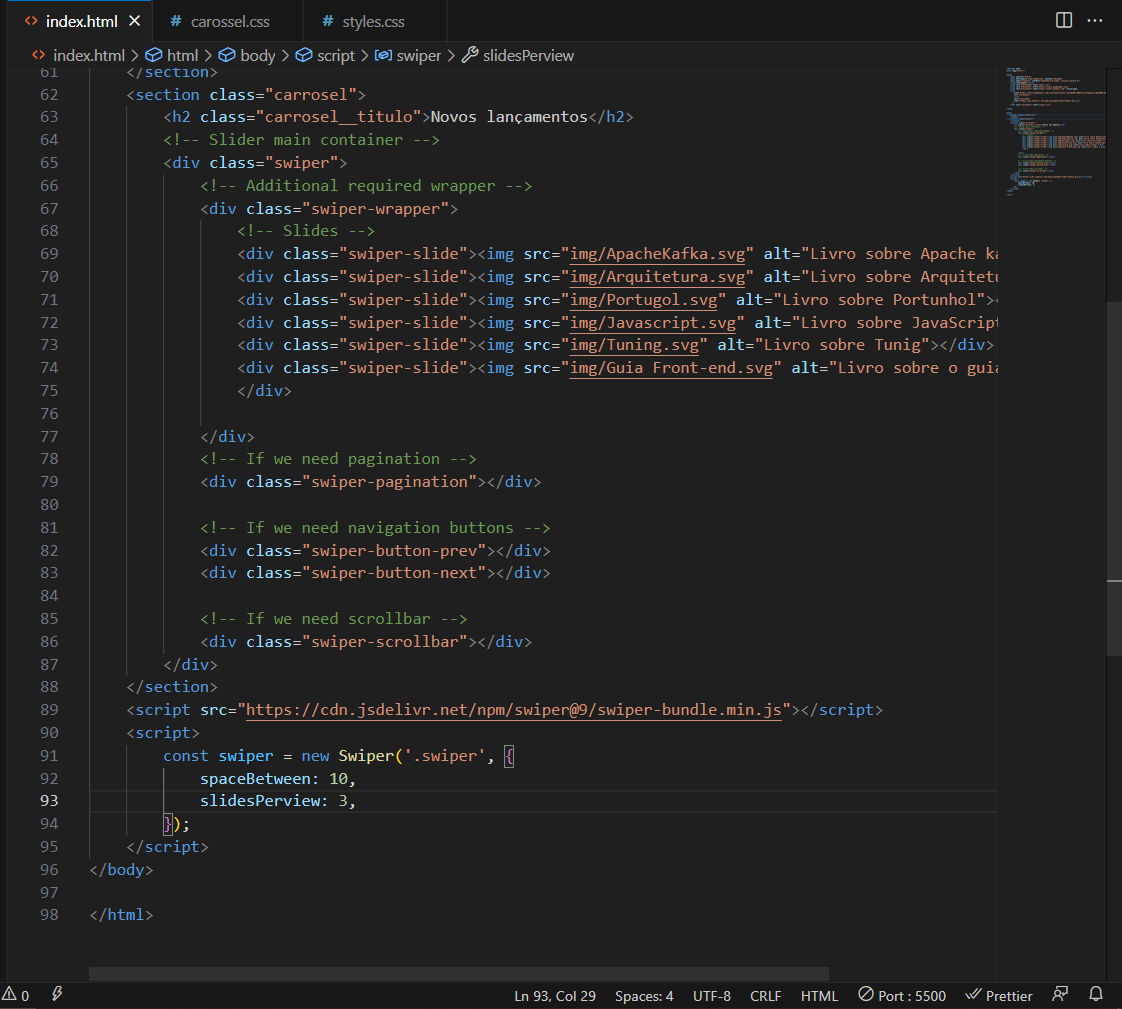This screenshot has height=1009, width=1122.
Task: Place cursor in "Novos lançamentos" heading text
Action: [x=509, y=117]
